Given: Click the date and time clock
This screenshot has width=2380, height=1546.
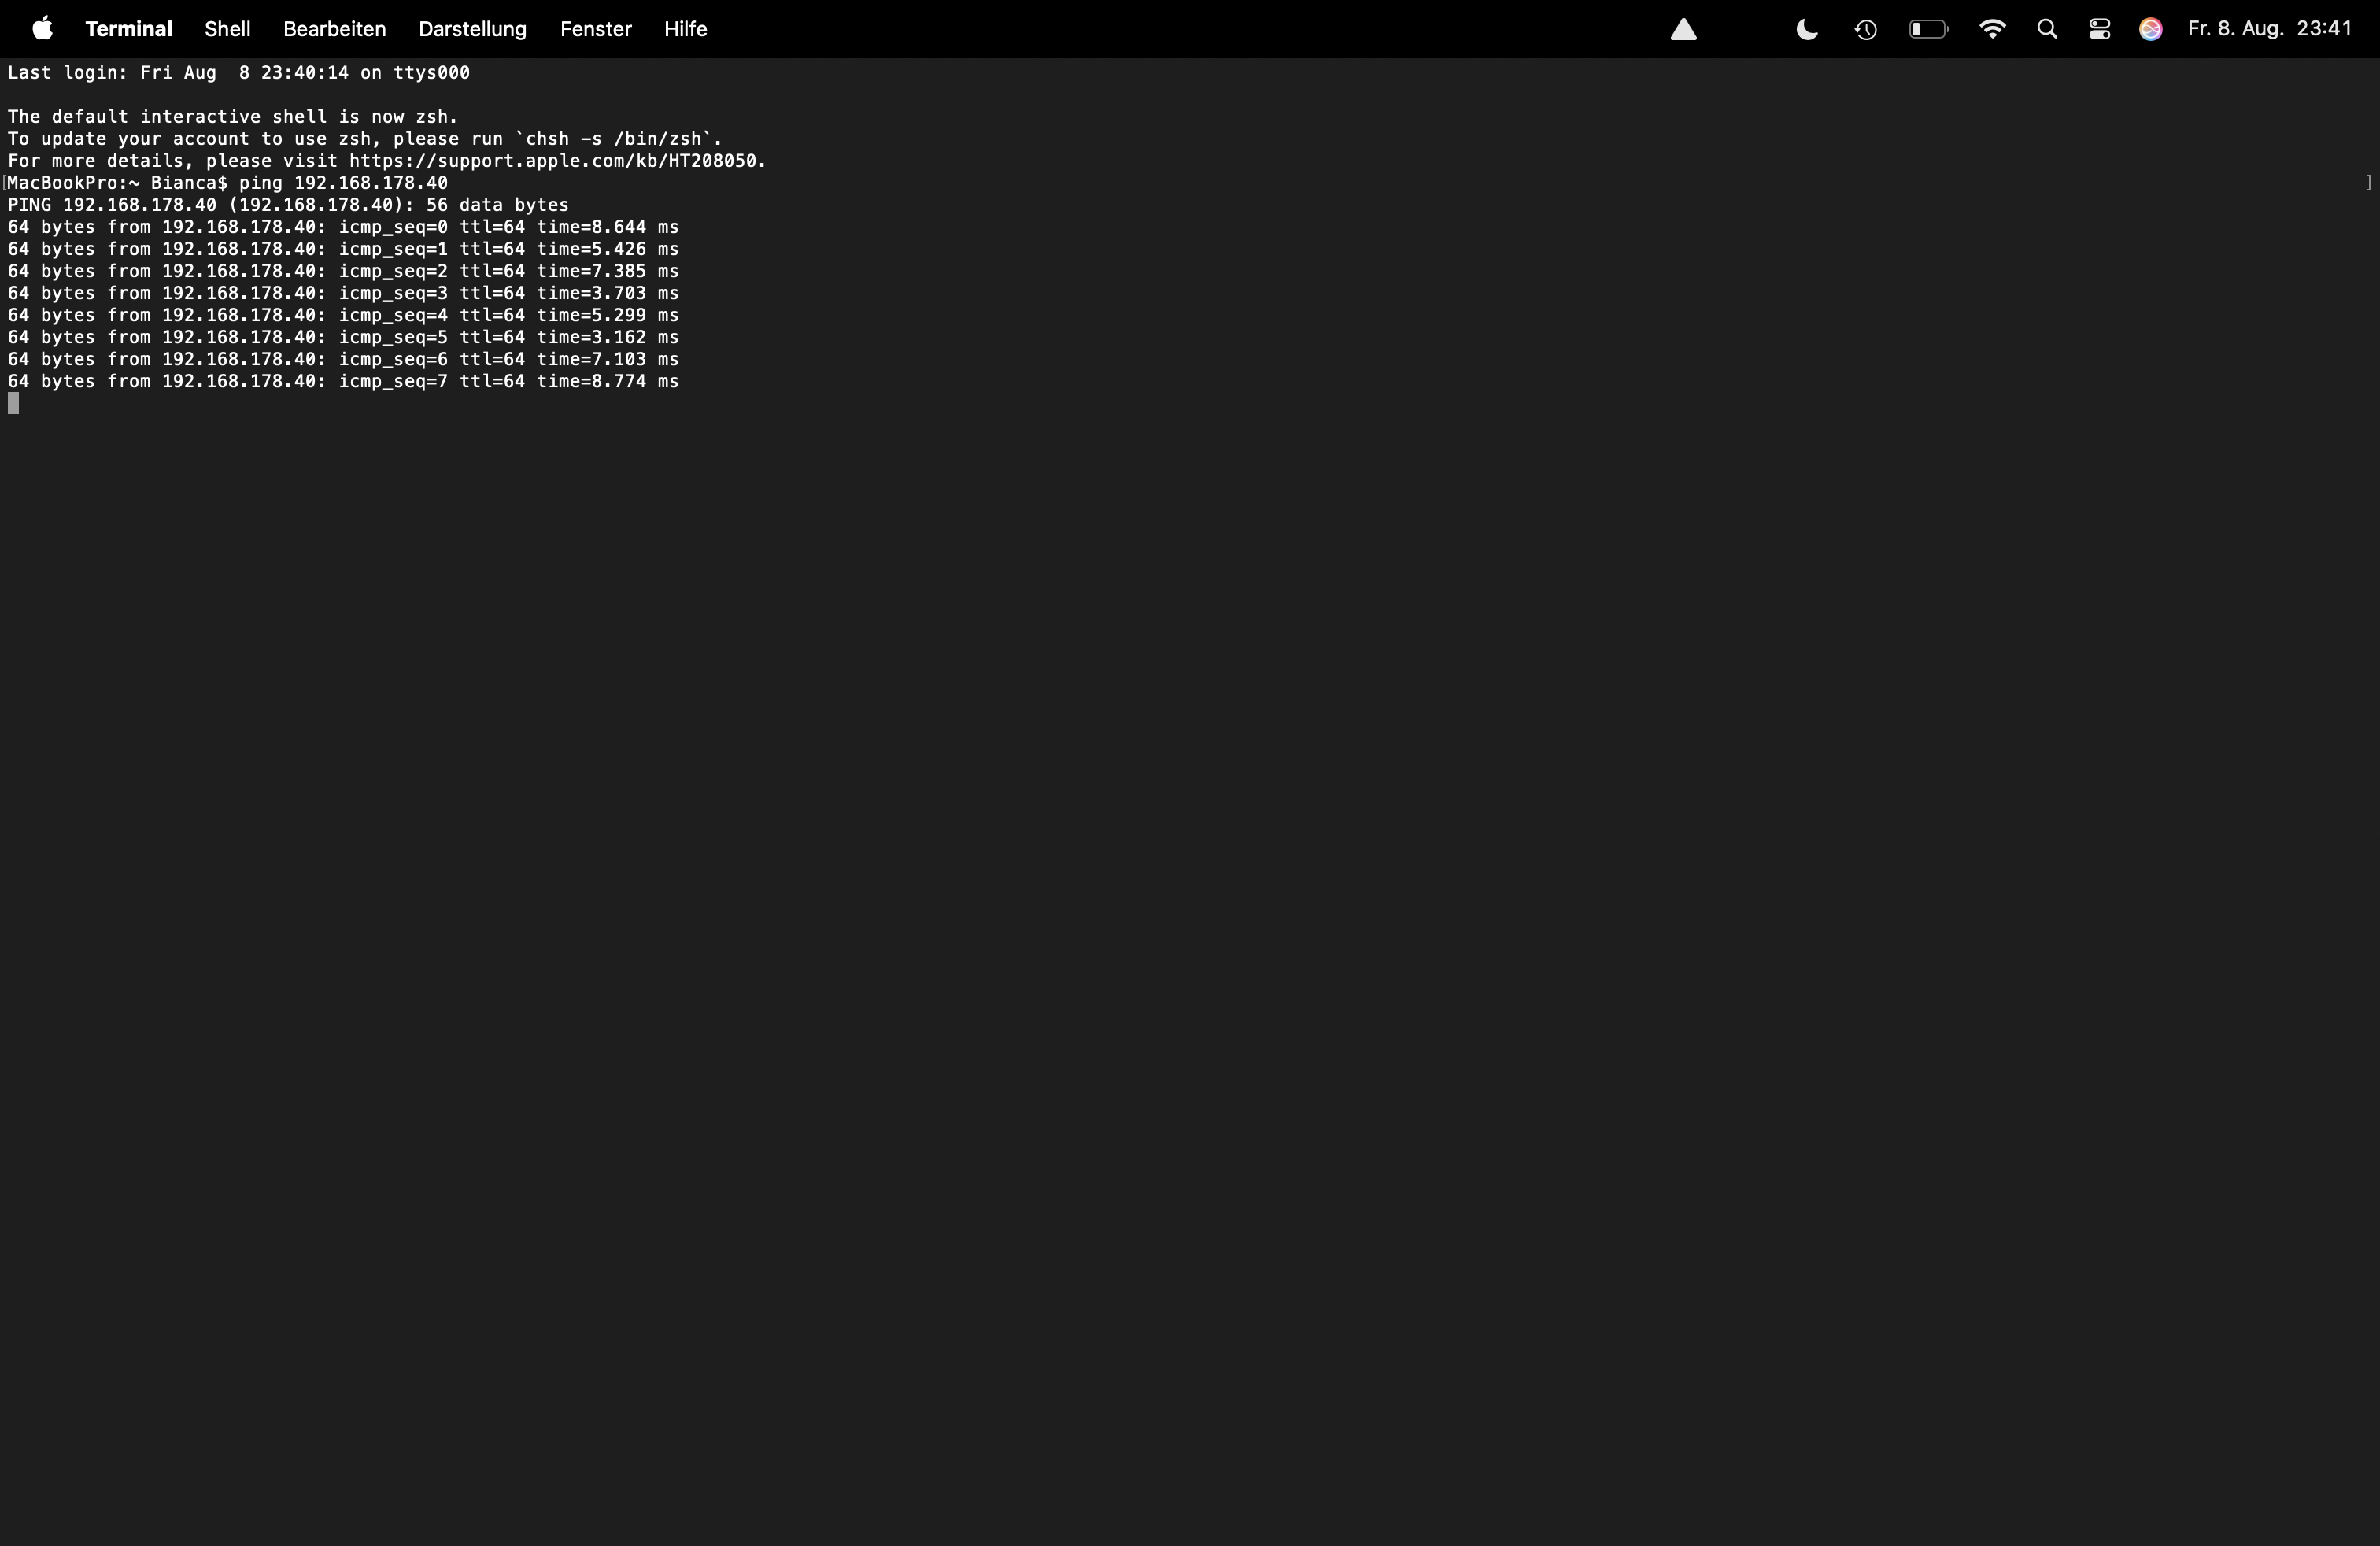Looking at the screenshot, I should point(2269,29).
